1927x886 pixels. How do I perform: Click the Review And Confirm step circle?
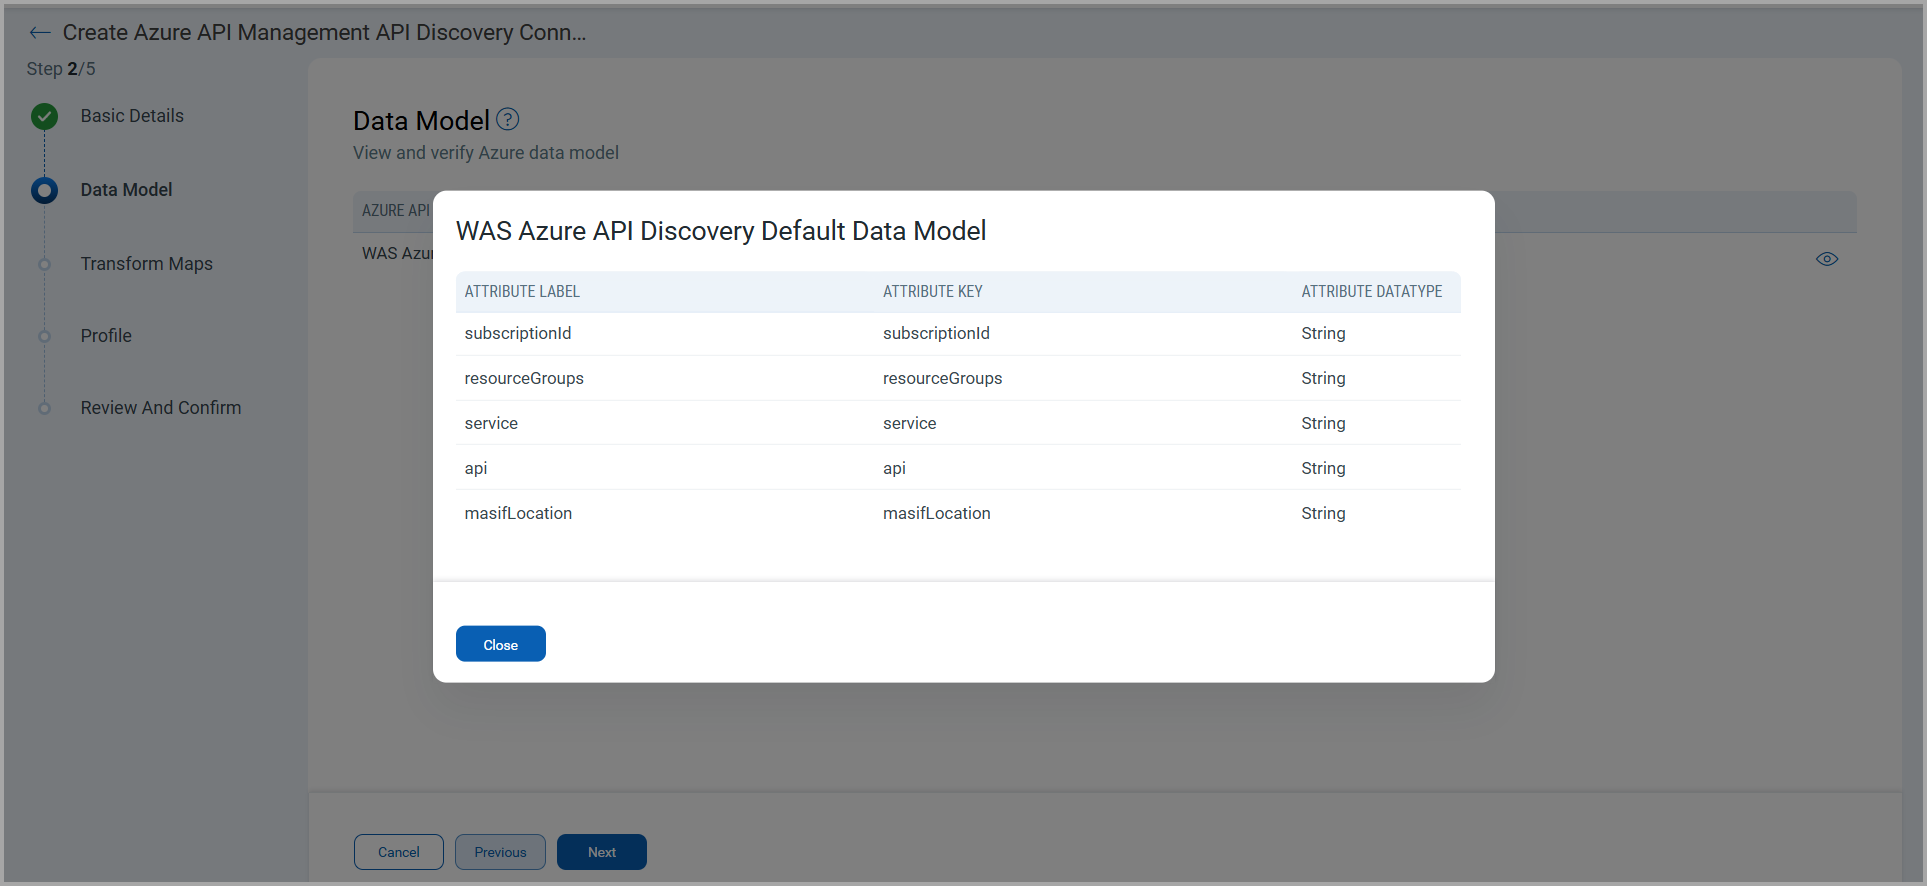44,409
